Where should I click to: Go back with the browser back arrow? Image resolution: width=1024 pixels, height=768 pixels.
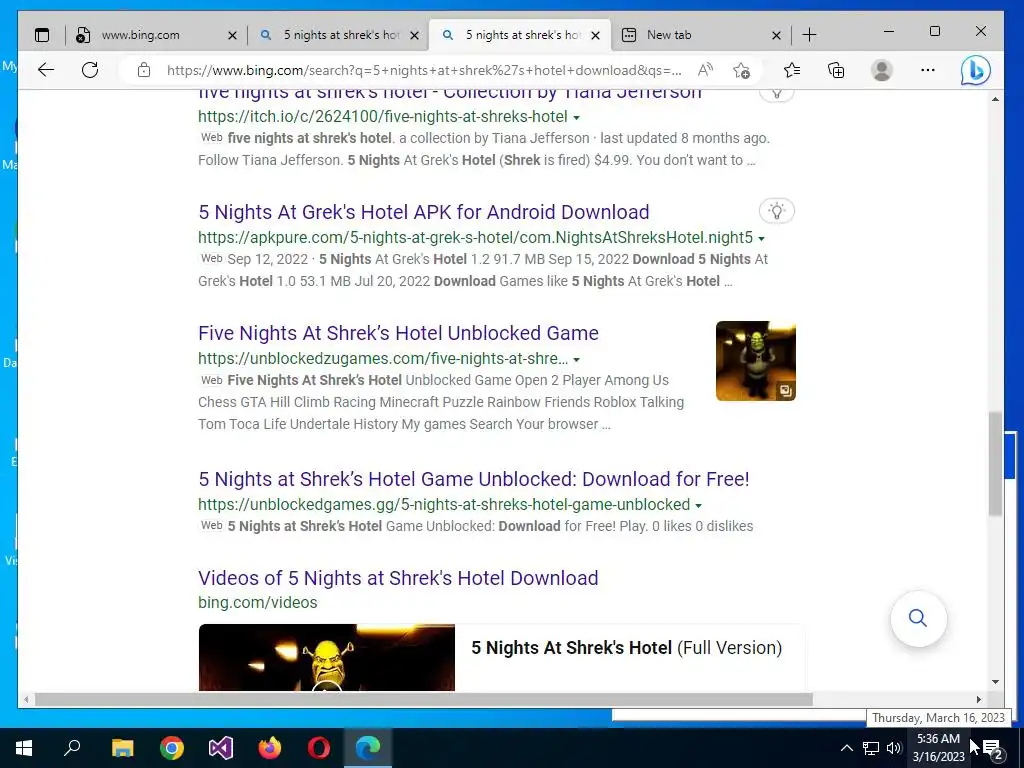(46, 70)
